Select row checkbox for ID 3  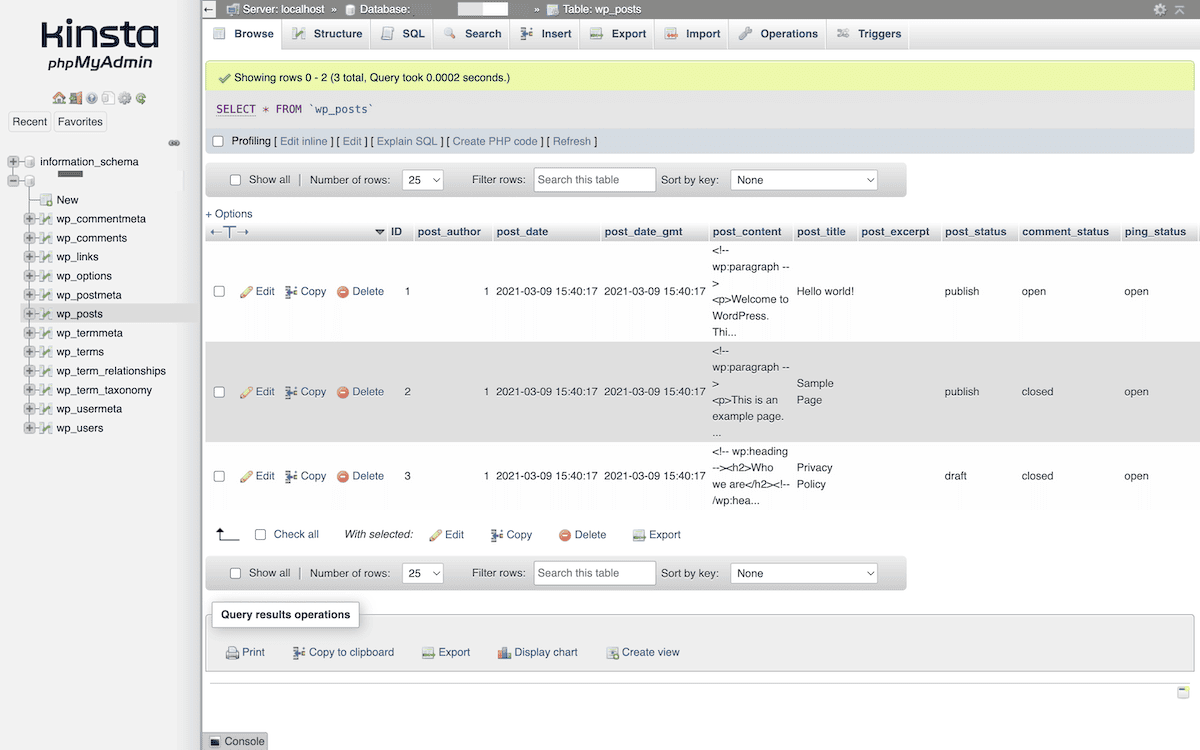click(x=219, y=477)
